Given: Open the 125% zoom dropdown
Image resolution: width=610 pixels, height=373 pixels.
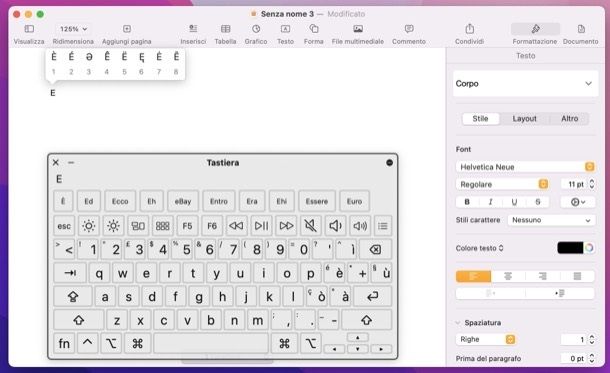Looking at the screenshot, I should click(73, 29).
